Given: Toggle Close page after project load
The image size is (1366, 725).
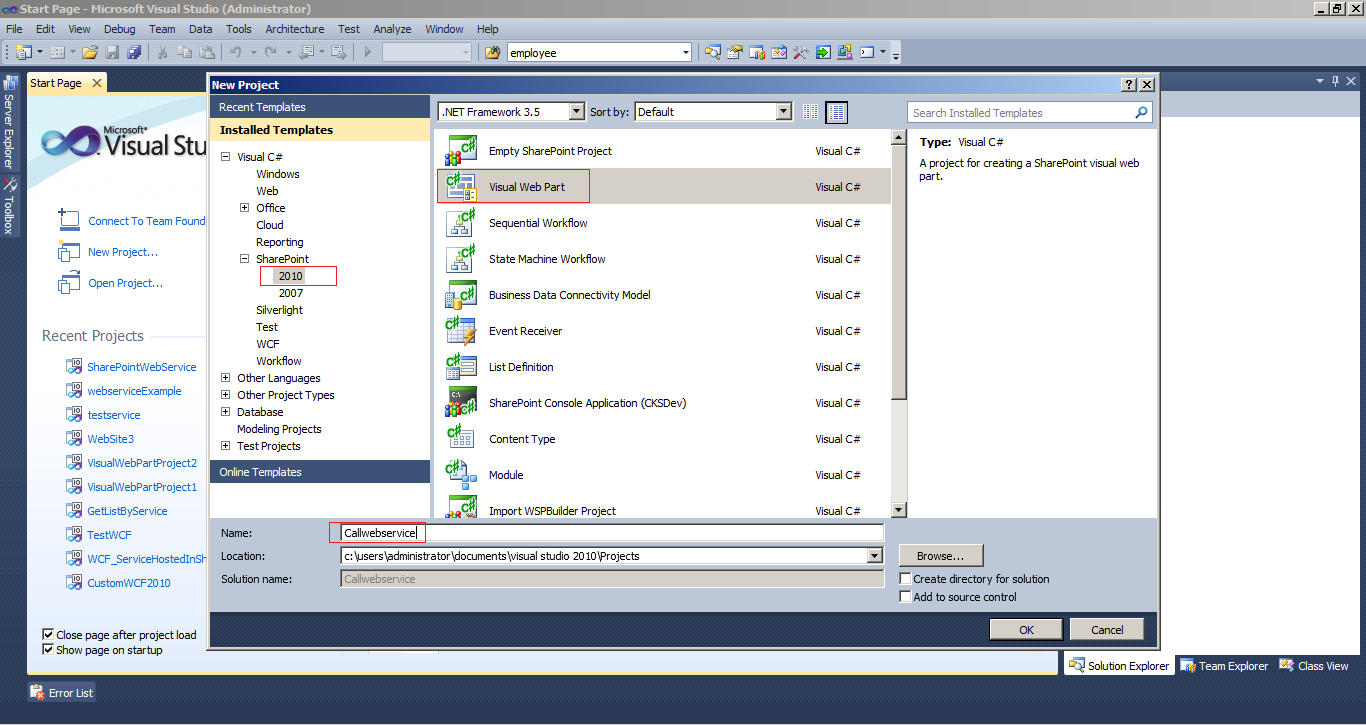Looking at the screenshot, I should pyautogui.click(x=48, y=634).
